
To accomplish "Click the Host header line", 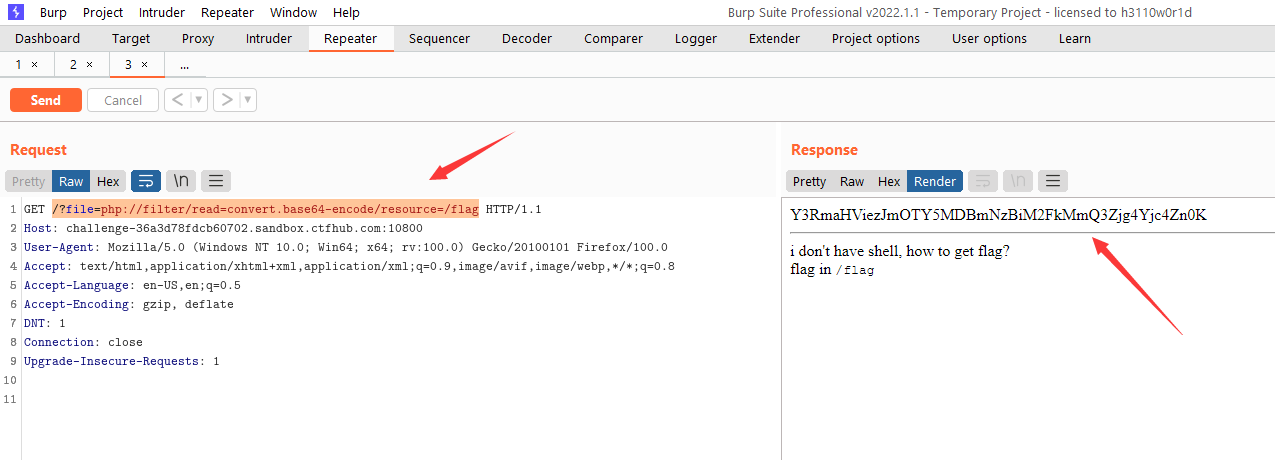I will 223,228.
